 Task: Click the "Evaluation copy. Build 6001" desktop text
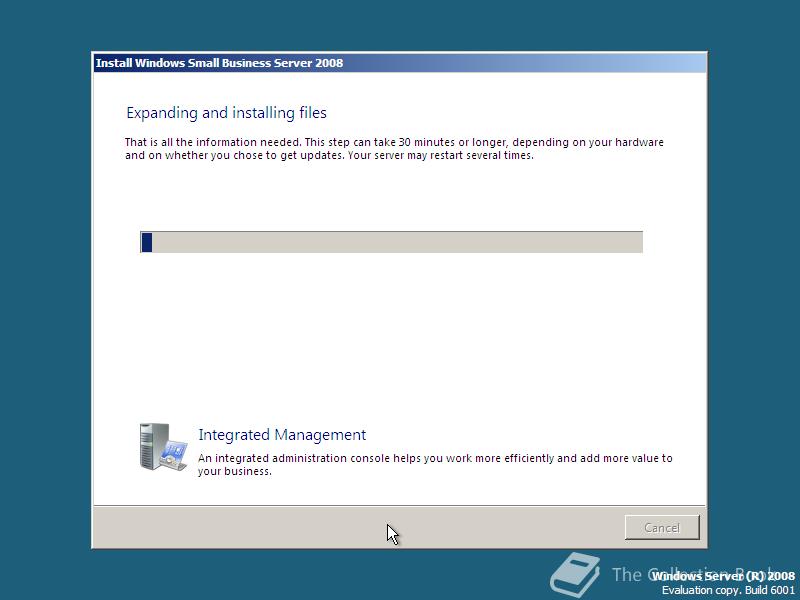coord(728,590)
